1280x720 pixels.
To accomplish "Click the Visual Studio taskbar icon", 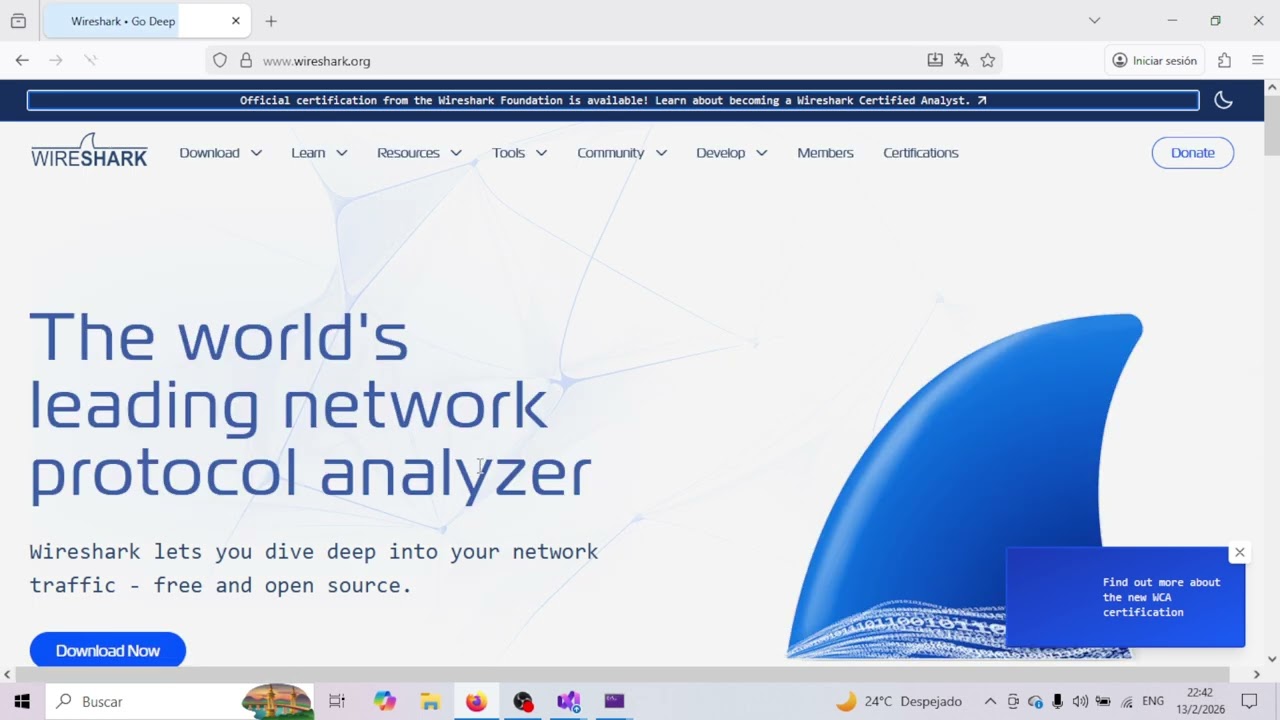I will click(x=568, y=701).
